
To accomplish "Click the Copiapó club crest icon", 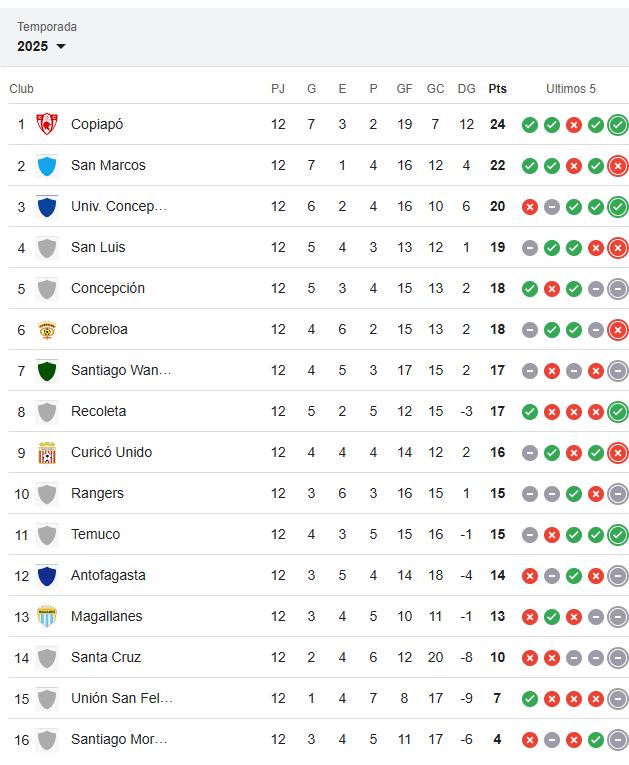I will click(47, 124).
